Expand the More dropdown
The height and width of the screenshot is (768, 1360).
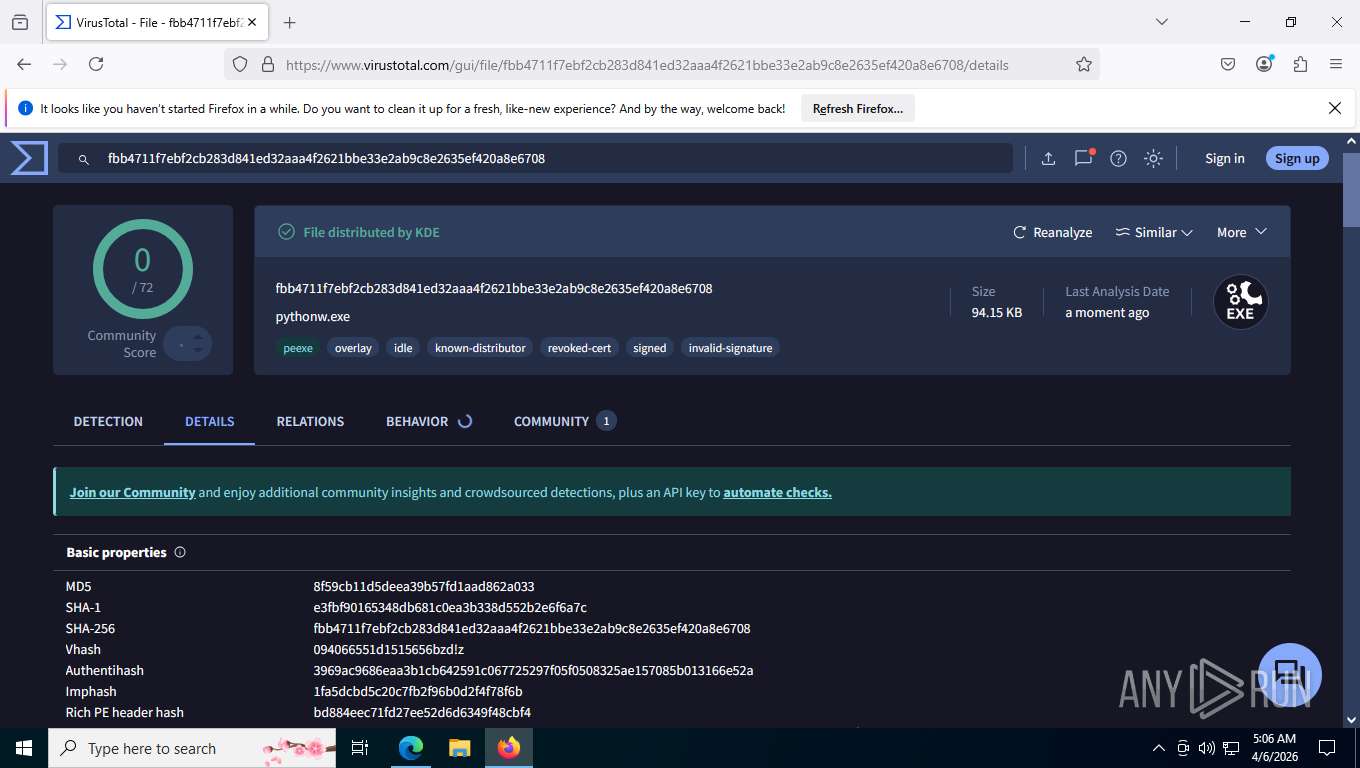1242,232
